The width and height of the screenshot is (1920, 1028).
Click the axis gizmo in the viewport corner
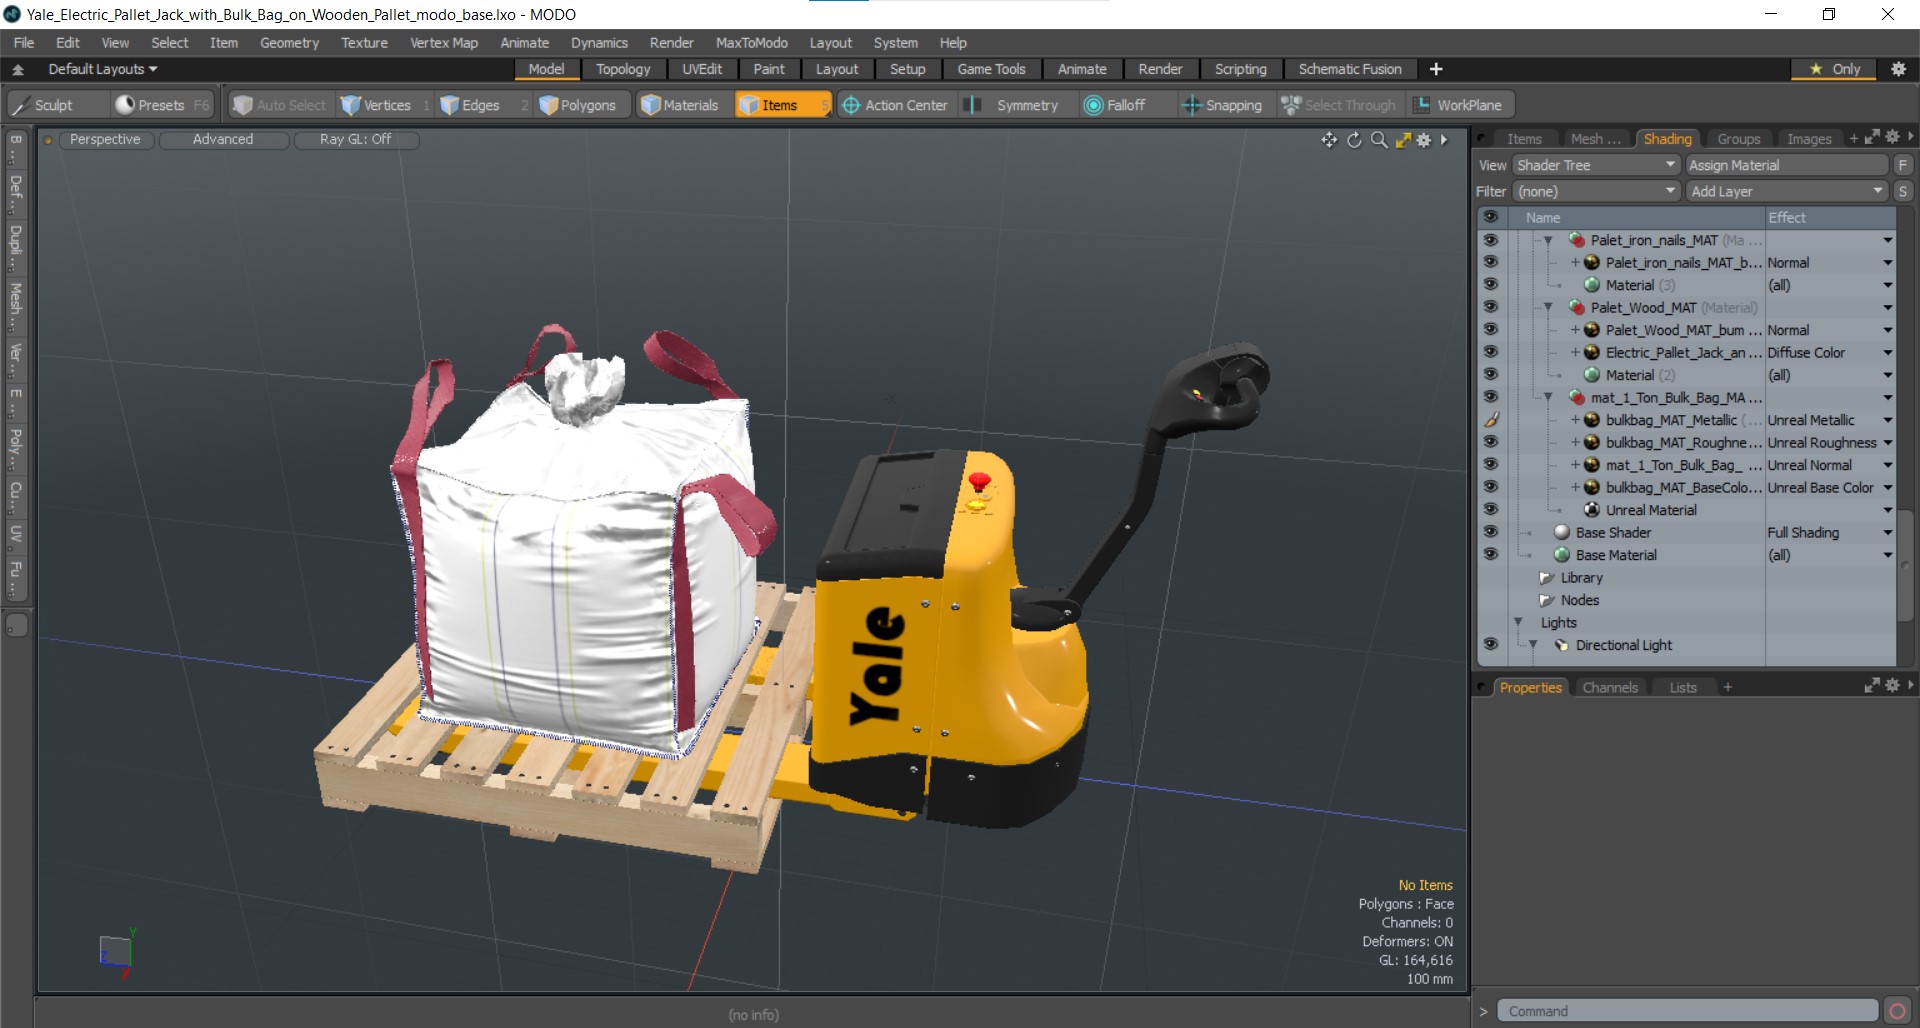[116, 952]
